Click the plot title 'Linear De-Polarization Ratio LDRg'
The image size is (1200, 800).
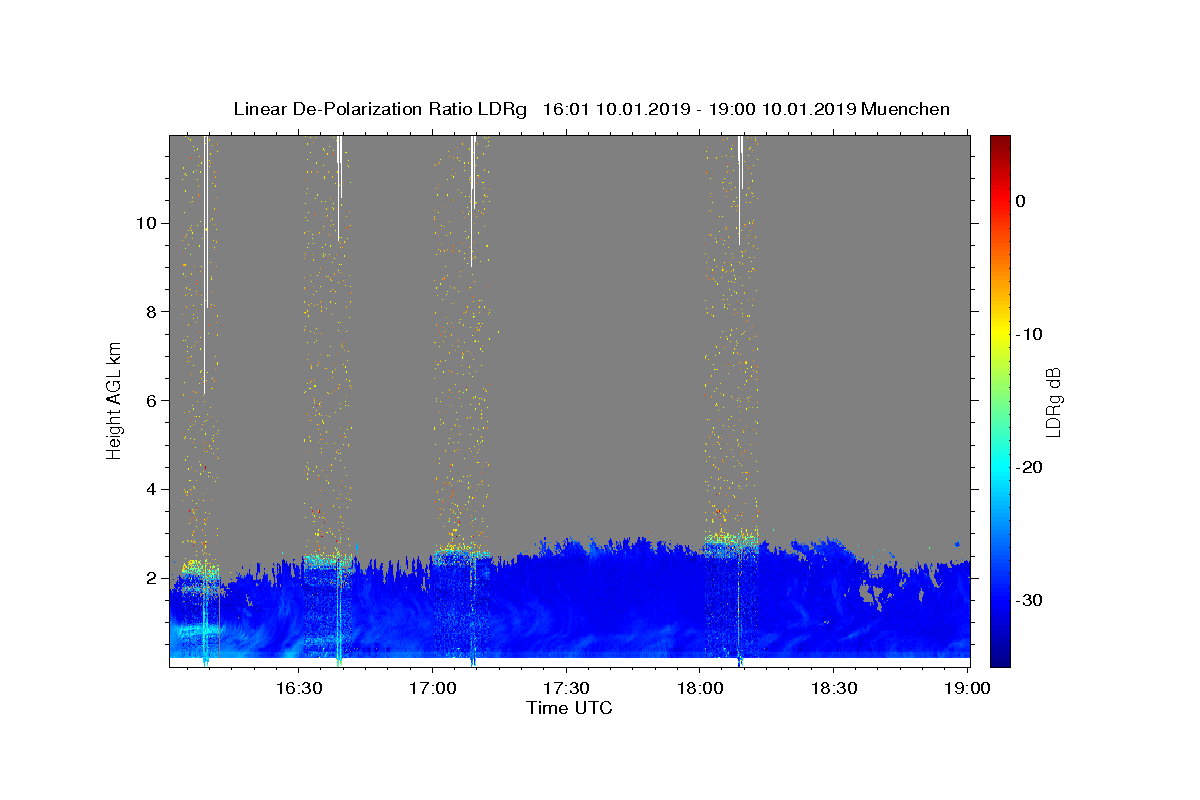pos(380,109)
